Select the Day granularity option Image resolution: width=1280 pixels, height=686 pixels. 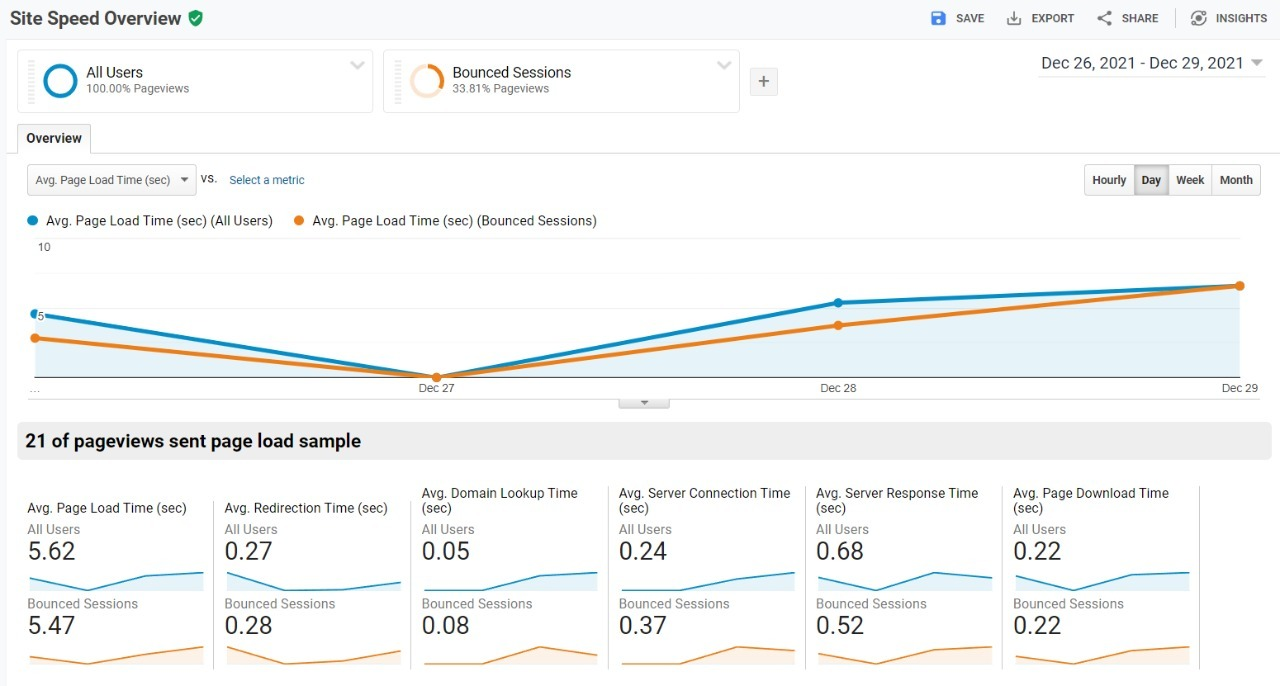(x=1151, y=180)
